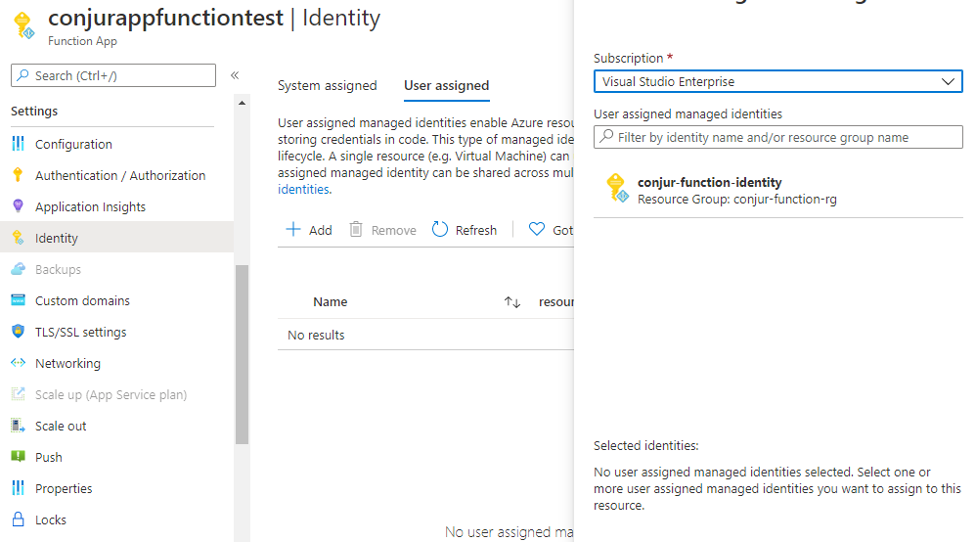Collapse the sidebar with double chevron
977x543 pixels.
click(235, 75)
